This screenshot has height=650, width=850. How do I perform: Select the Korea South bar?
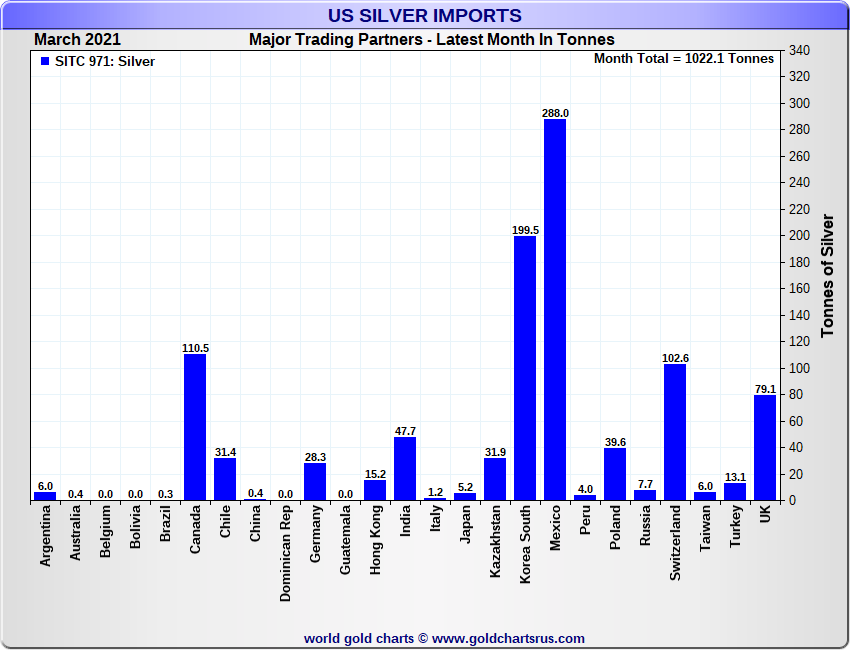coord(525,368)
